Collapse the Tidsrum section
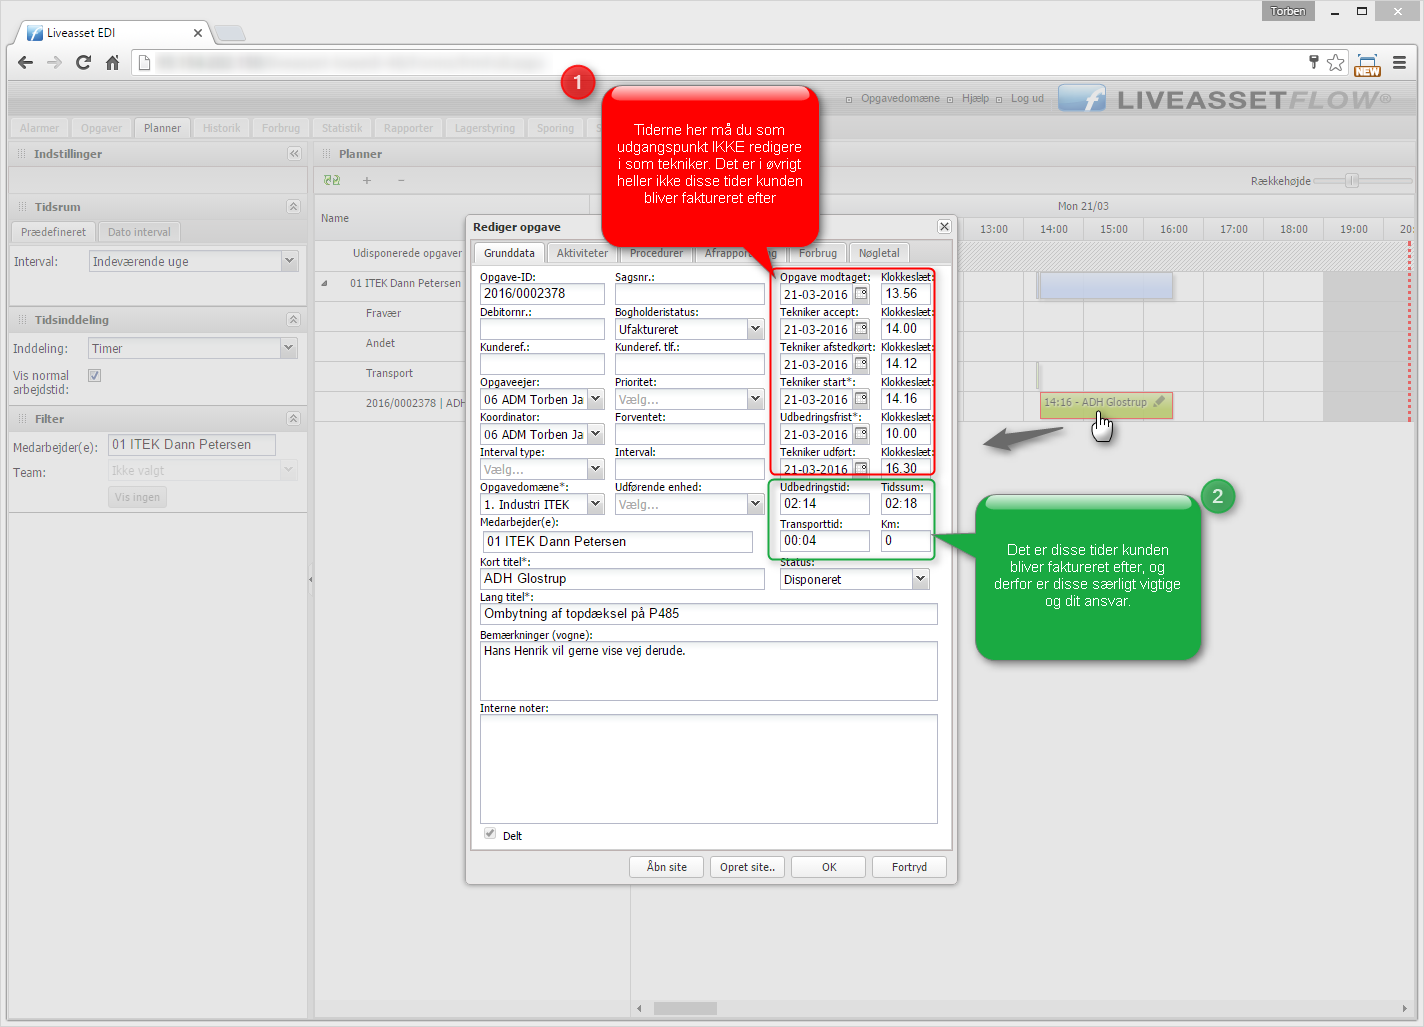The image size is (1424, 1027). pyautogui.click(x=293, y=207)
